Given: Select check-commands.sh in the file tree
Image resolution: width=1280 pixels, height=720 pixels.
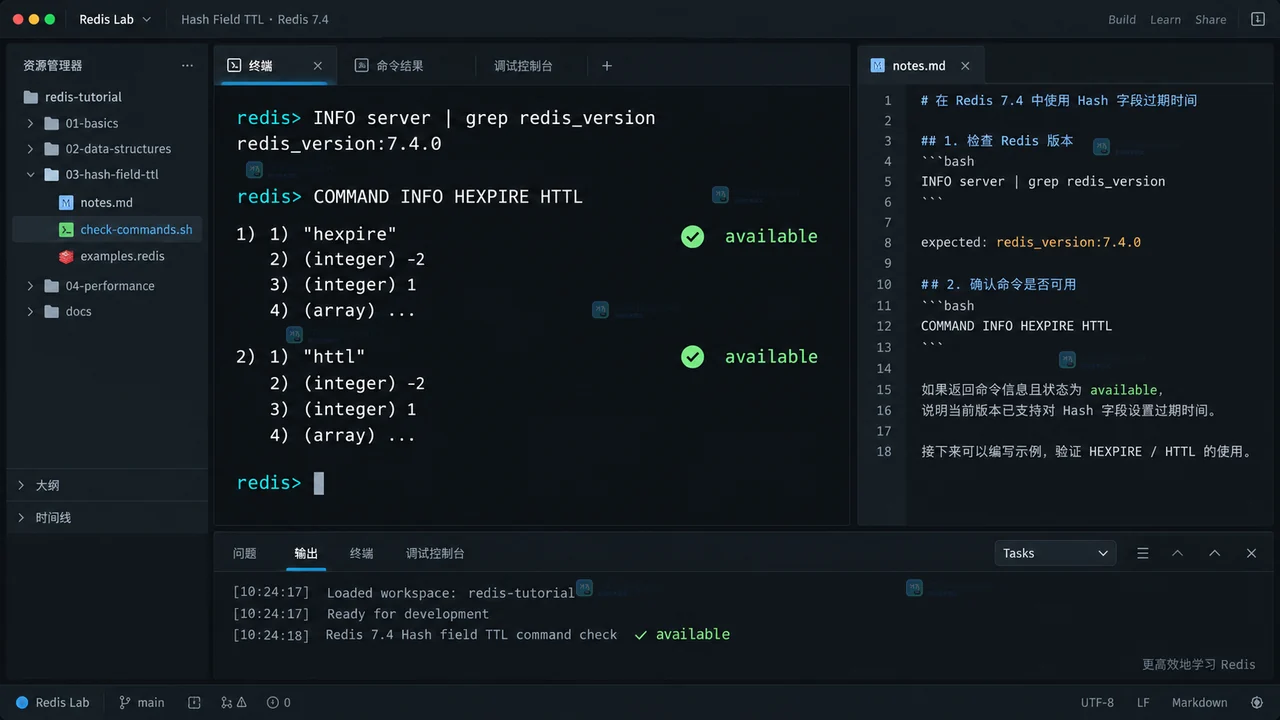Looking at the screenshot, I should coord(107,229).
